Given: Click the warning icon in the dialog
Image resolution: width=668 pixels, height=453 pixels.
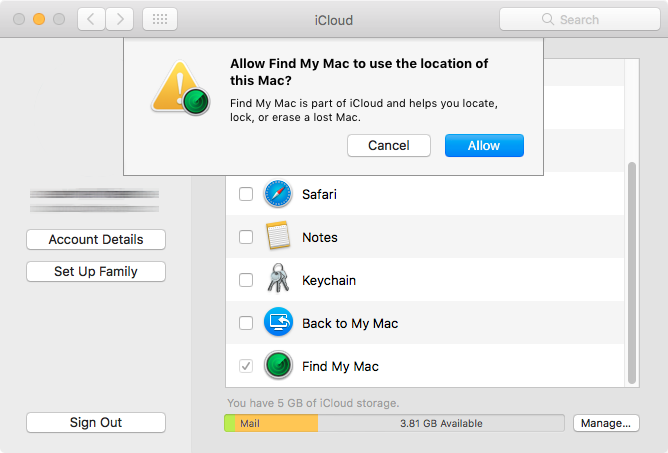Looking at the screenshot, I should [x=181, y=87].
